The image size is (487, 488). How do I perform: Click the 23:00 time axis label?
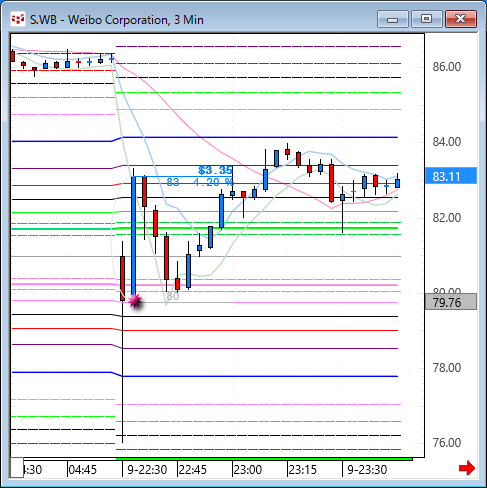(248, 470)
